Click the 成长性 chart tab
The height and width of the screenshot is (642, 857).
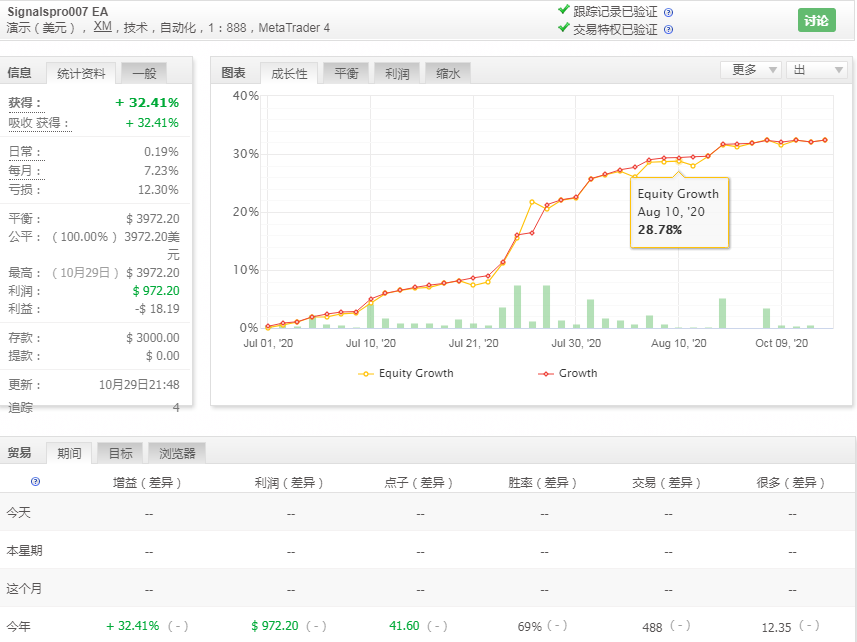pyautogui.click(x=289, y=73)
